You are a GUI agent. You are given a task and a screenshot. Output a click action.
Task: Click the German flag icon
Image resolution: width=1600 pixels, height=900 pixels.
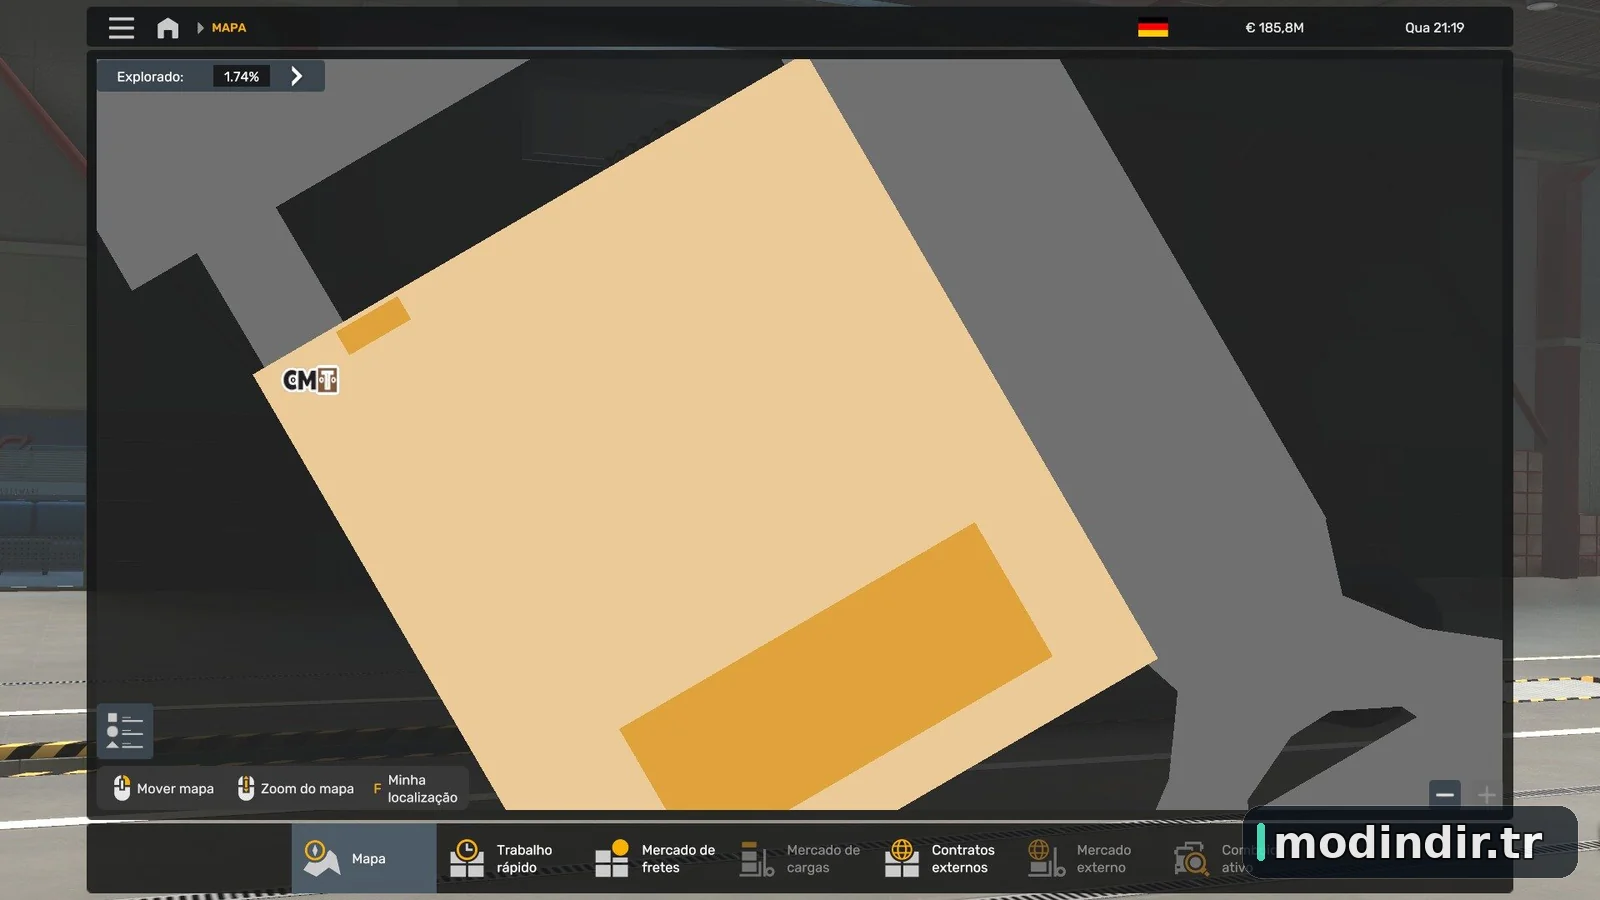tap(1153, 28)
